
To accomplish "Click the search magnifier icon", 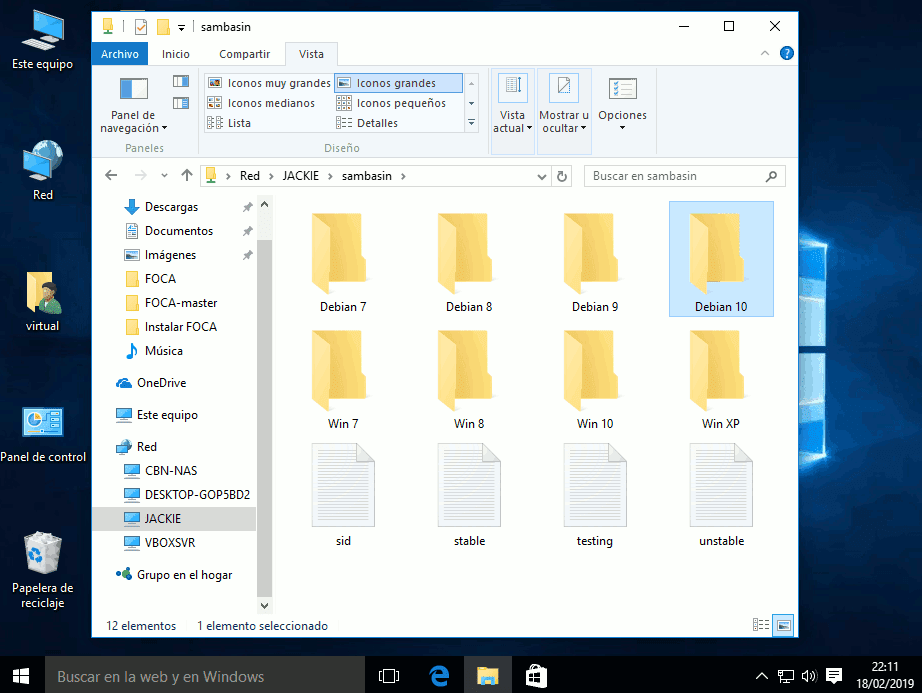I will (x=771, y=176).
